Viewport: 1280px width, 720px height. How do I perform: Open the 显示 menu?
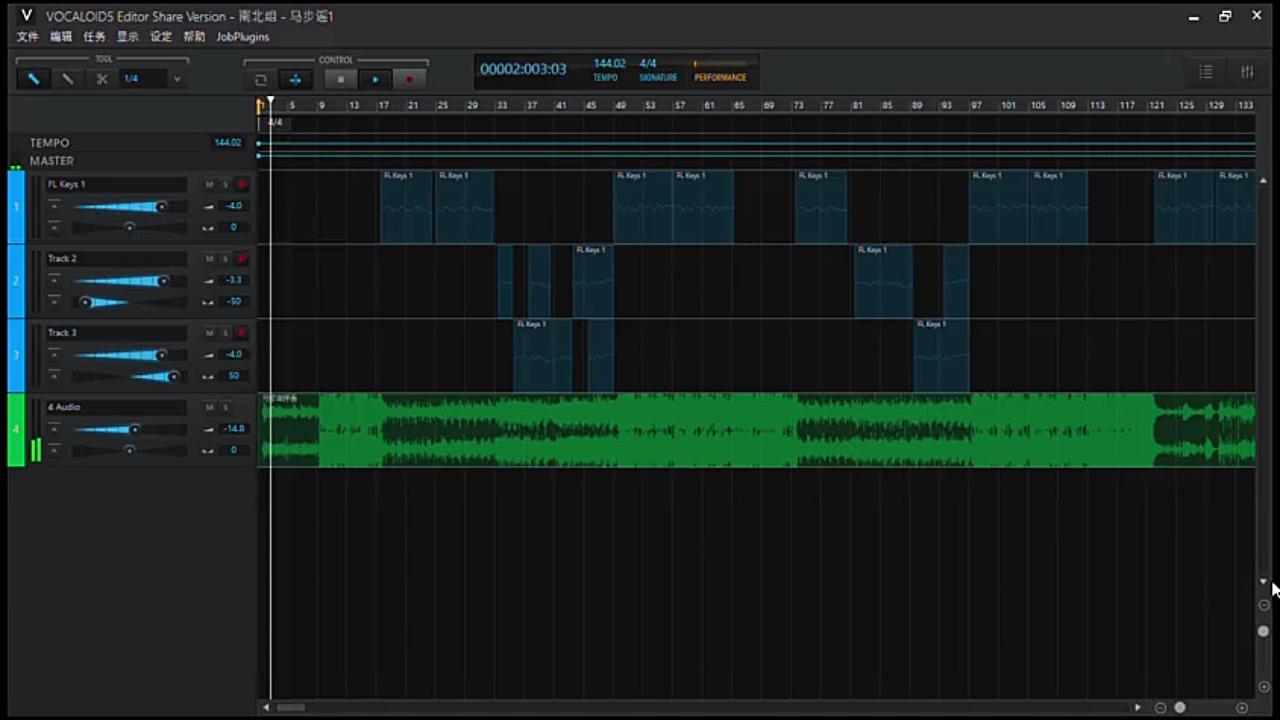coord(128,37)
